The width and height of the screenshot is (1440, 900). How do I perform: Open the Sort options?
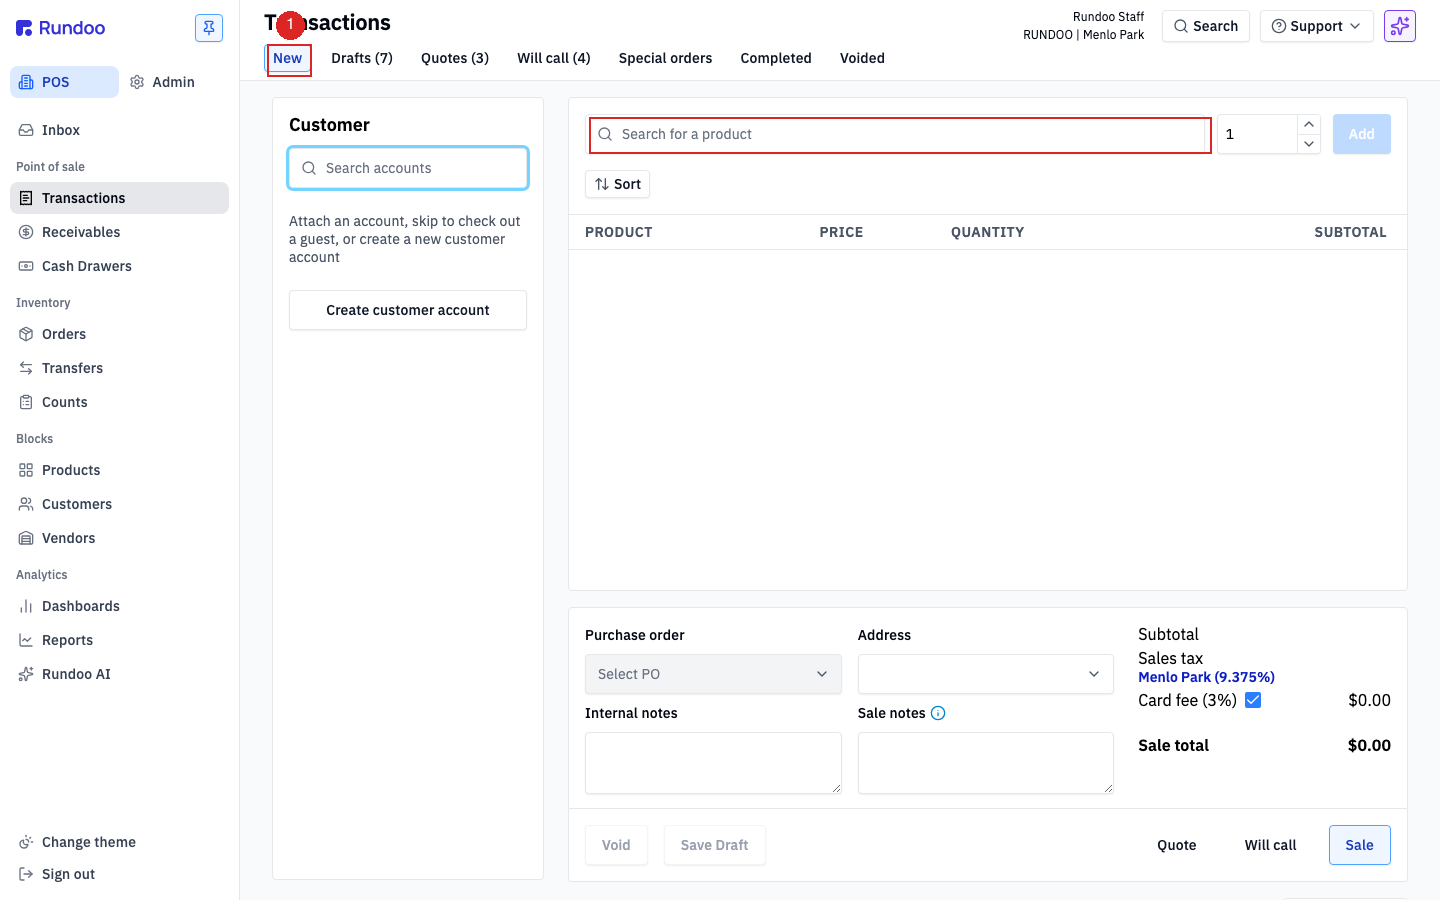coord(618,184)
